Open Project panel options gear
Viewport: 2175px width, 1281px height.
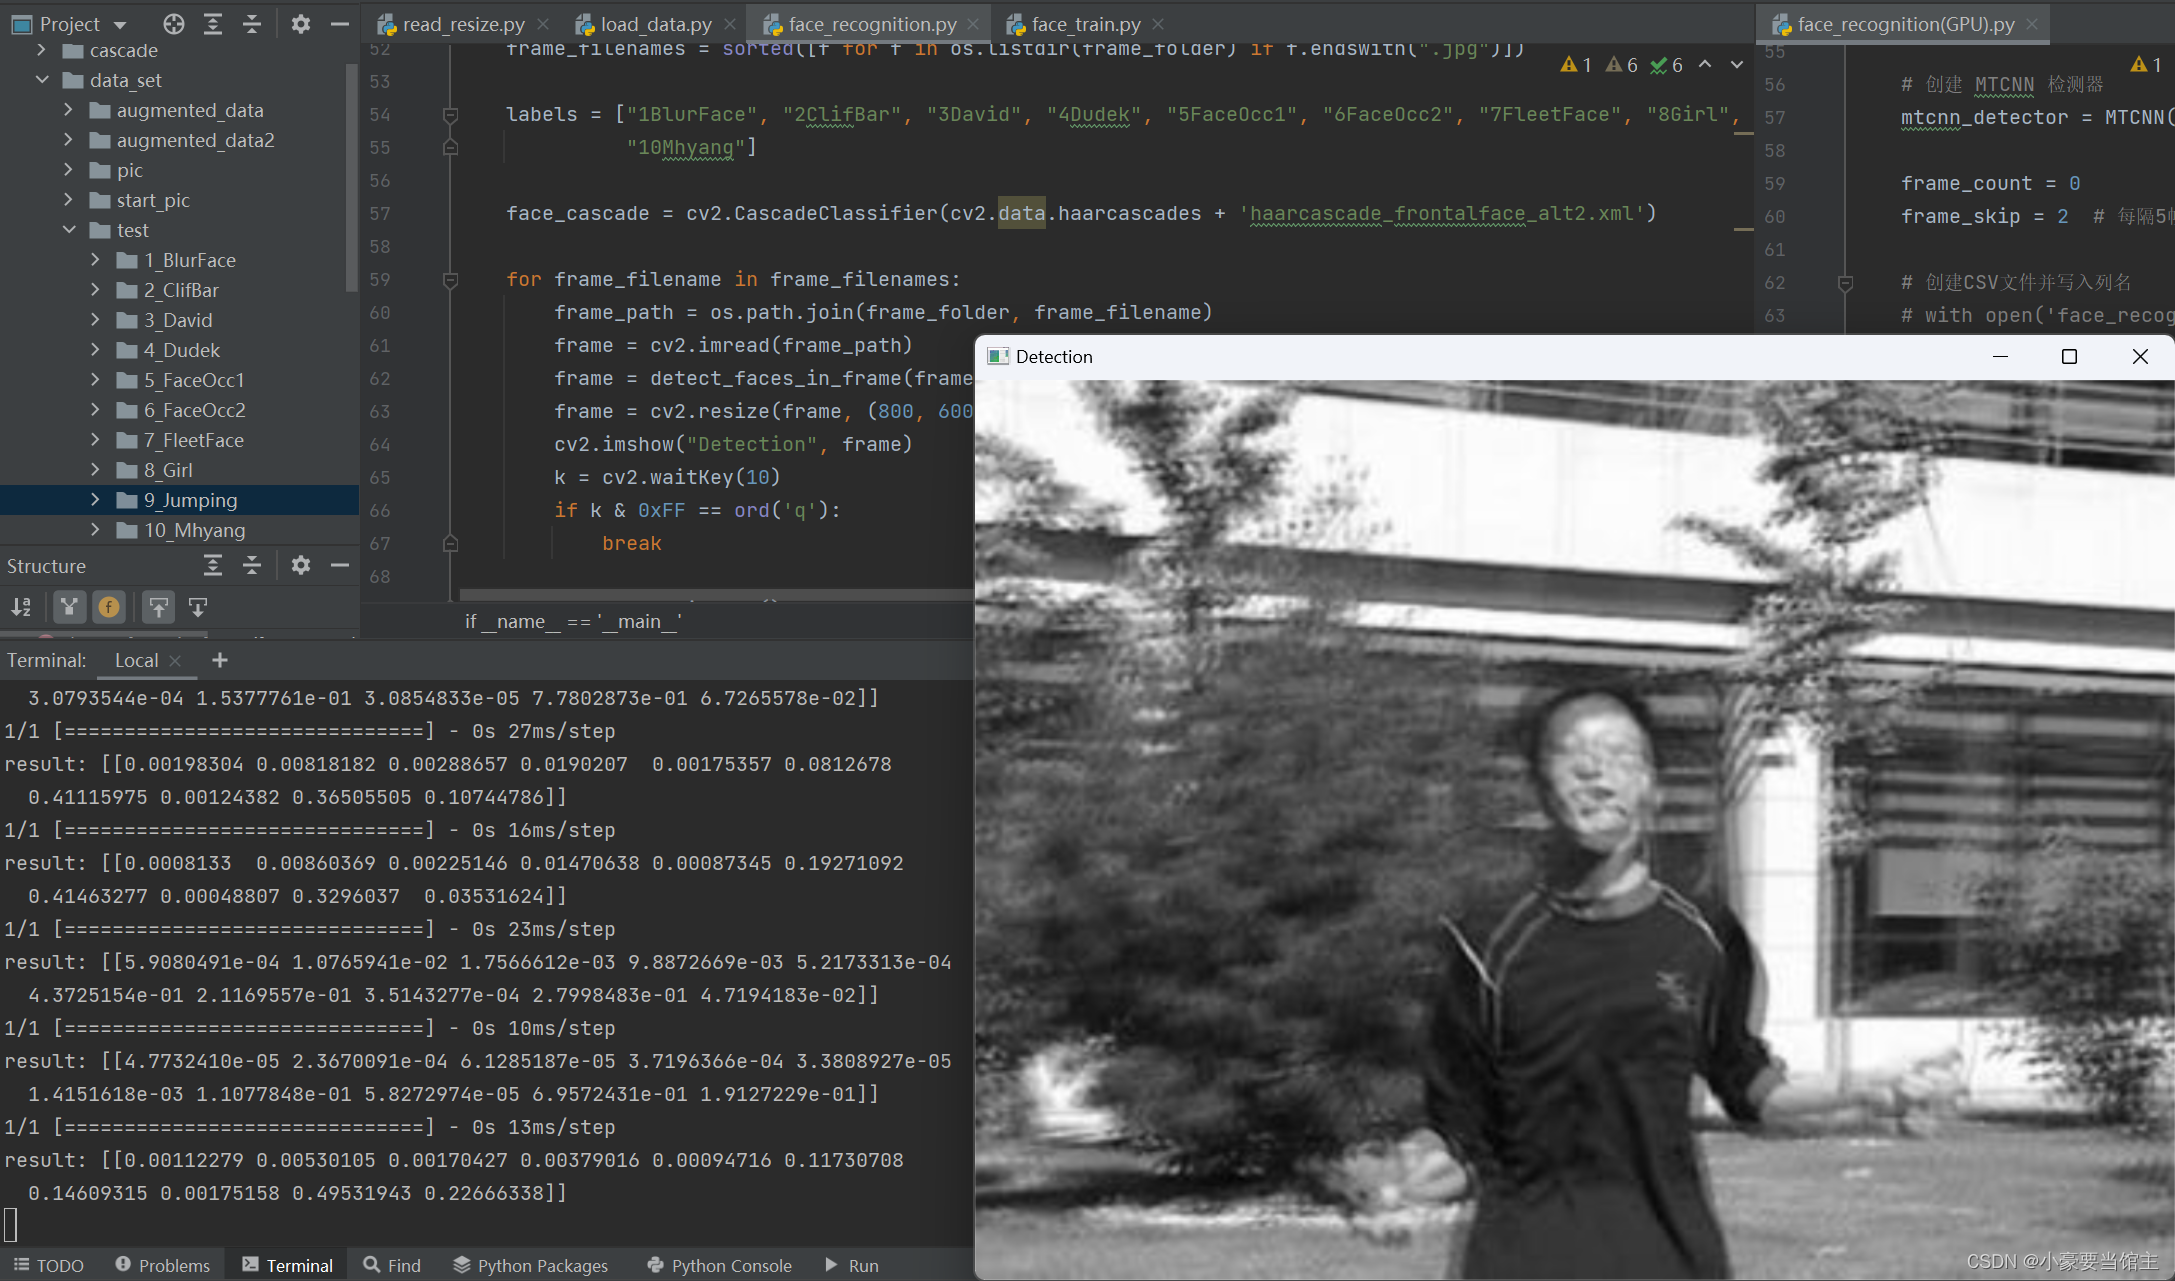click(299, 24)
